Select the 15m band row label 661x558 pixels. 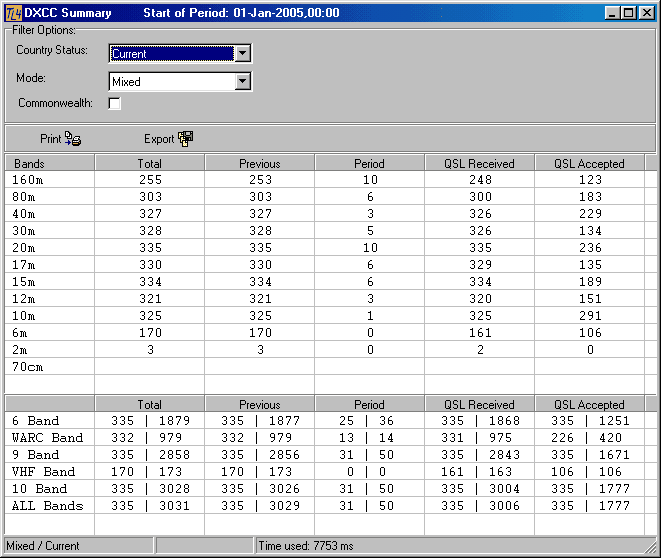click(x=24, y=282)
